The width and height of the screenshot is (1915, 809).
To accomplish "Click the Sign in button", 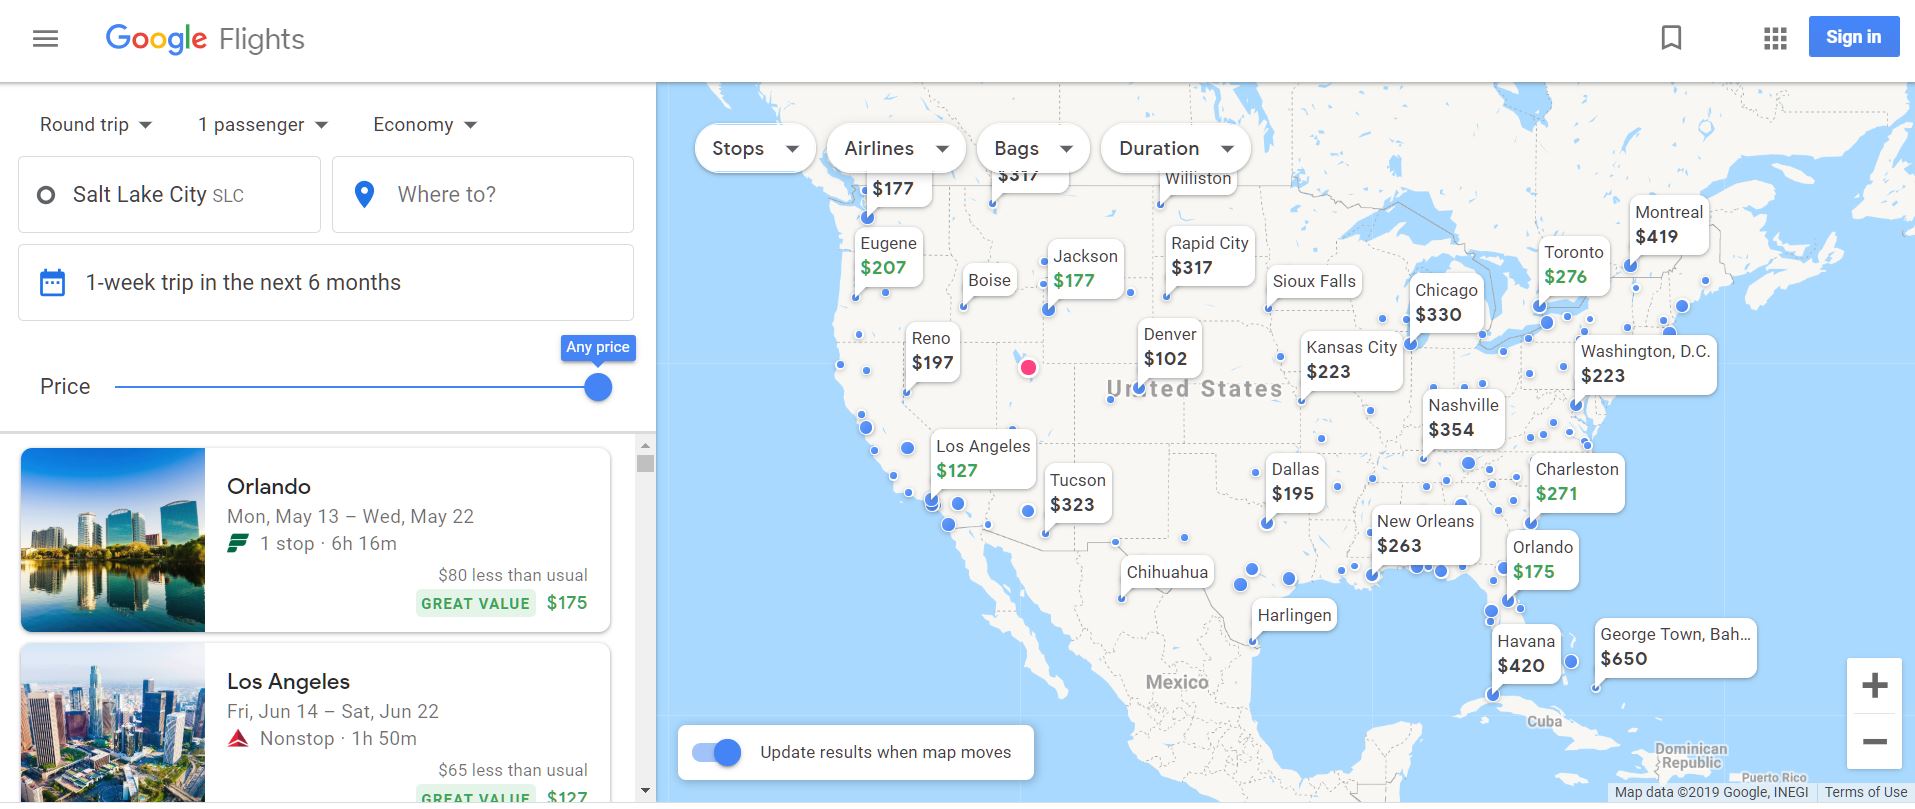I will [x=1853, y=38].
